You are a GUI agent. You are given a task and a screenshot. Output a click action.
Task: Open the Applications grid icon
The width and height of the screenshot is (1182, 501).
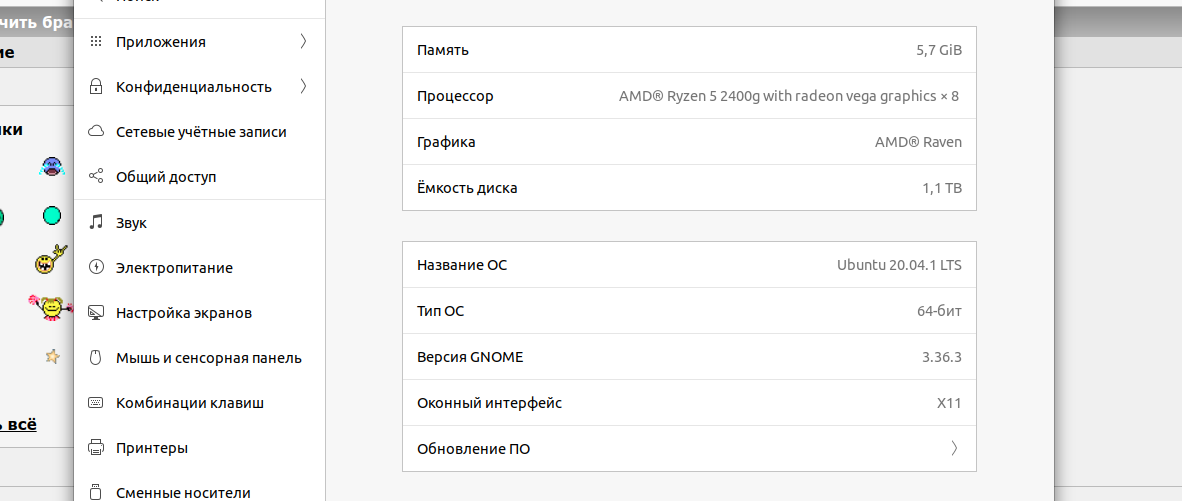96,41
